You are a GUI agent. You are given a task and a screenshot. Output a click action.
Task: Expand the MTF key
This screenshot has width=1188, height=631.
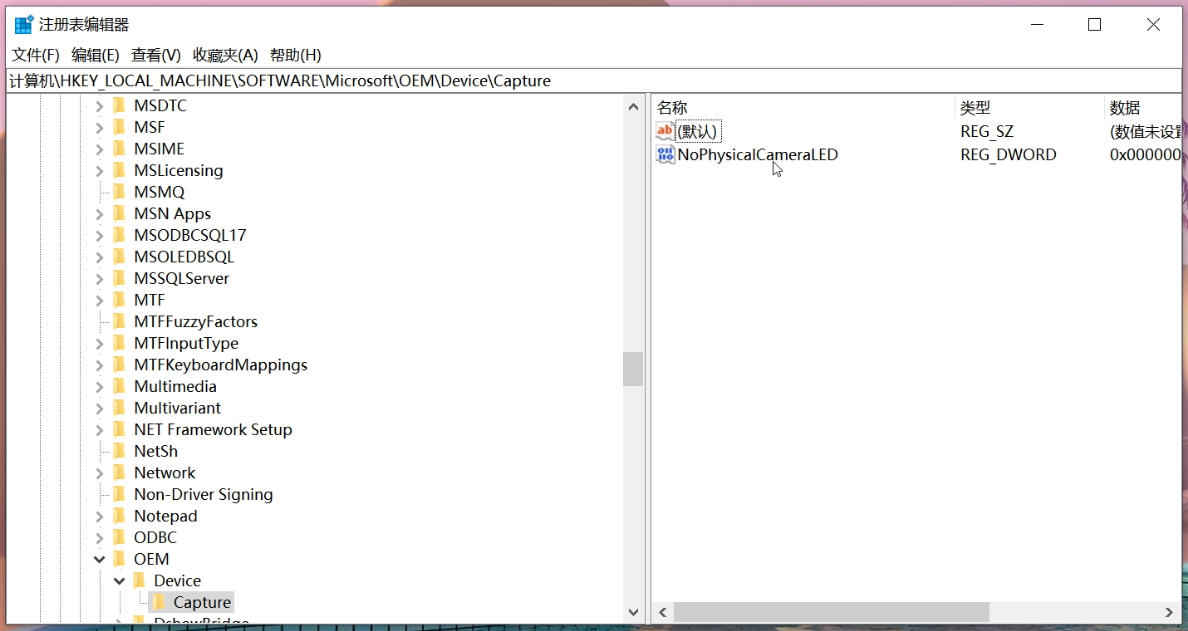(x=99, y=300)
